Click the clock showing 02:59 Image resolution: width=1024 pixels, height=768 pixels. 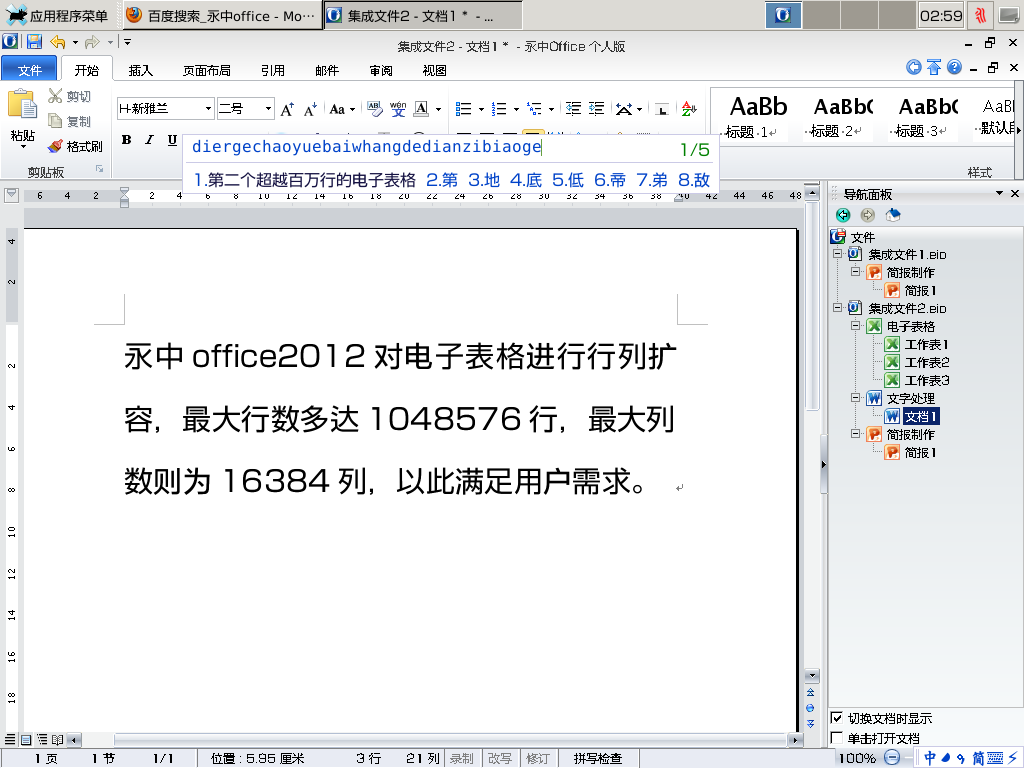click(940, 16)
